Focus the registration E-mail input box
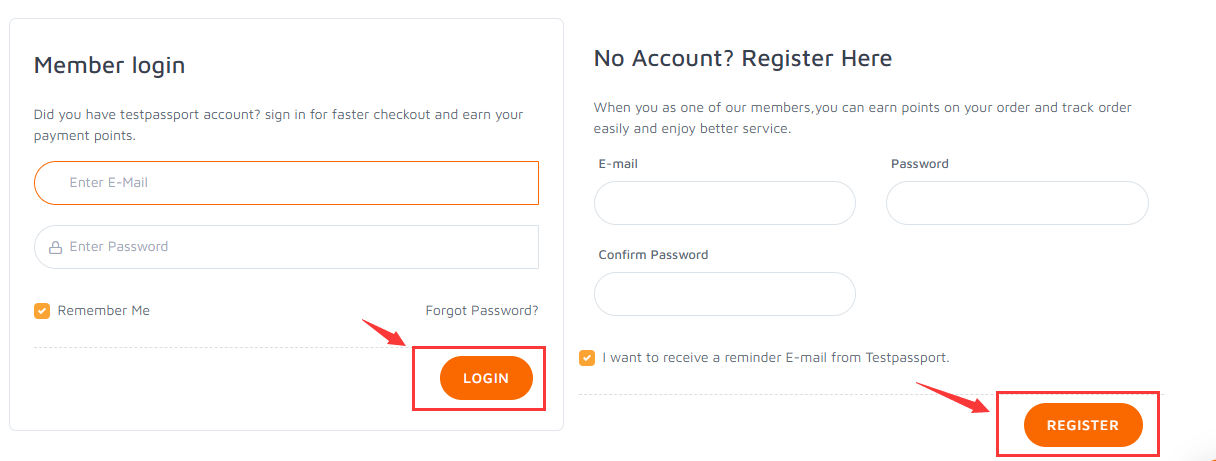Screen dimensions: 1216x461 [725, 203]
